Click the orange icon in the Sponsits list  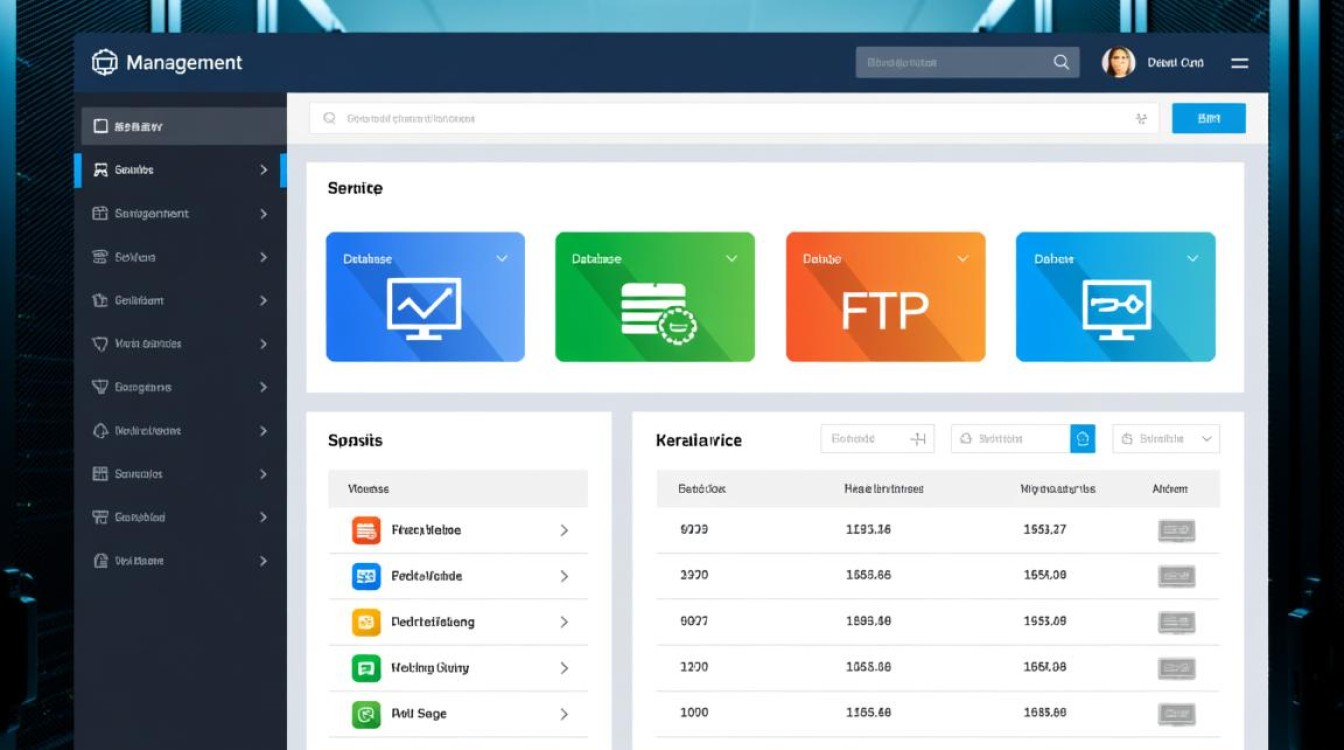coord(366,530)
